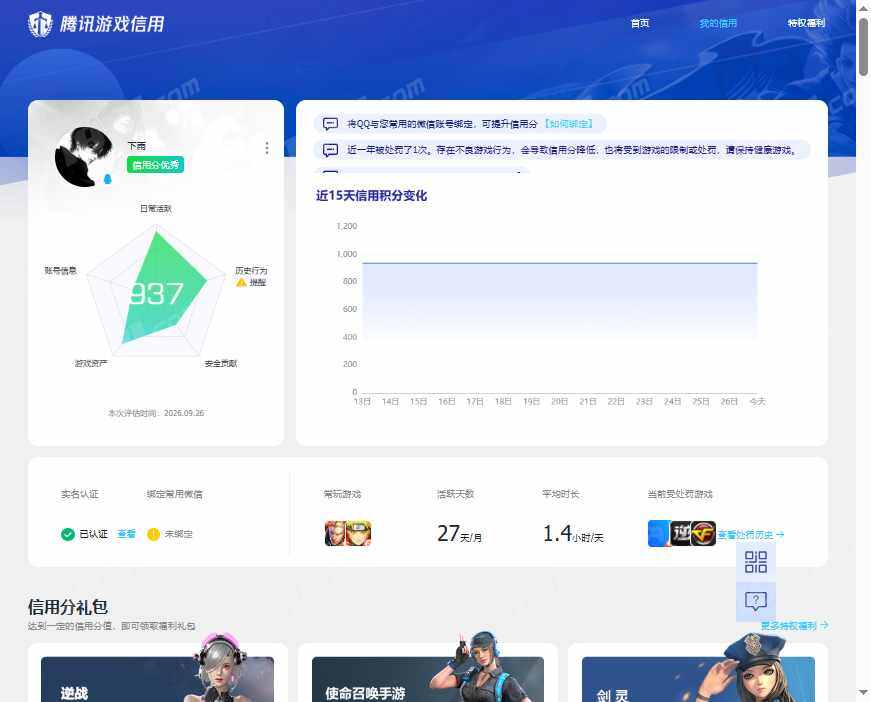The image size is (871, 702).
Task: Click the blue QQ badge on avatar
Action: (x=107, y=179)
